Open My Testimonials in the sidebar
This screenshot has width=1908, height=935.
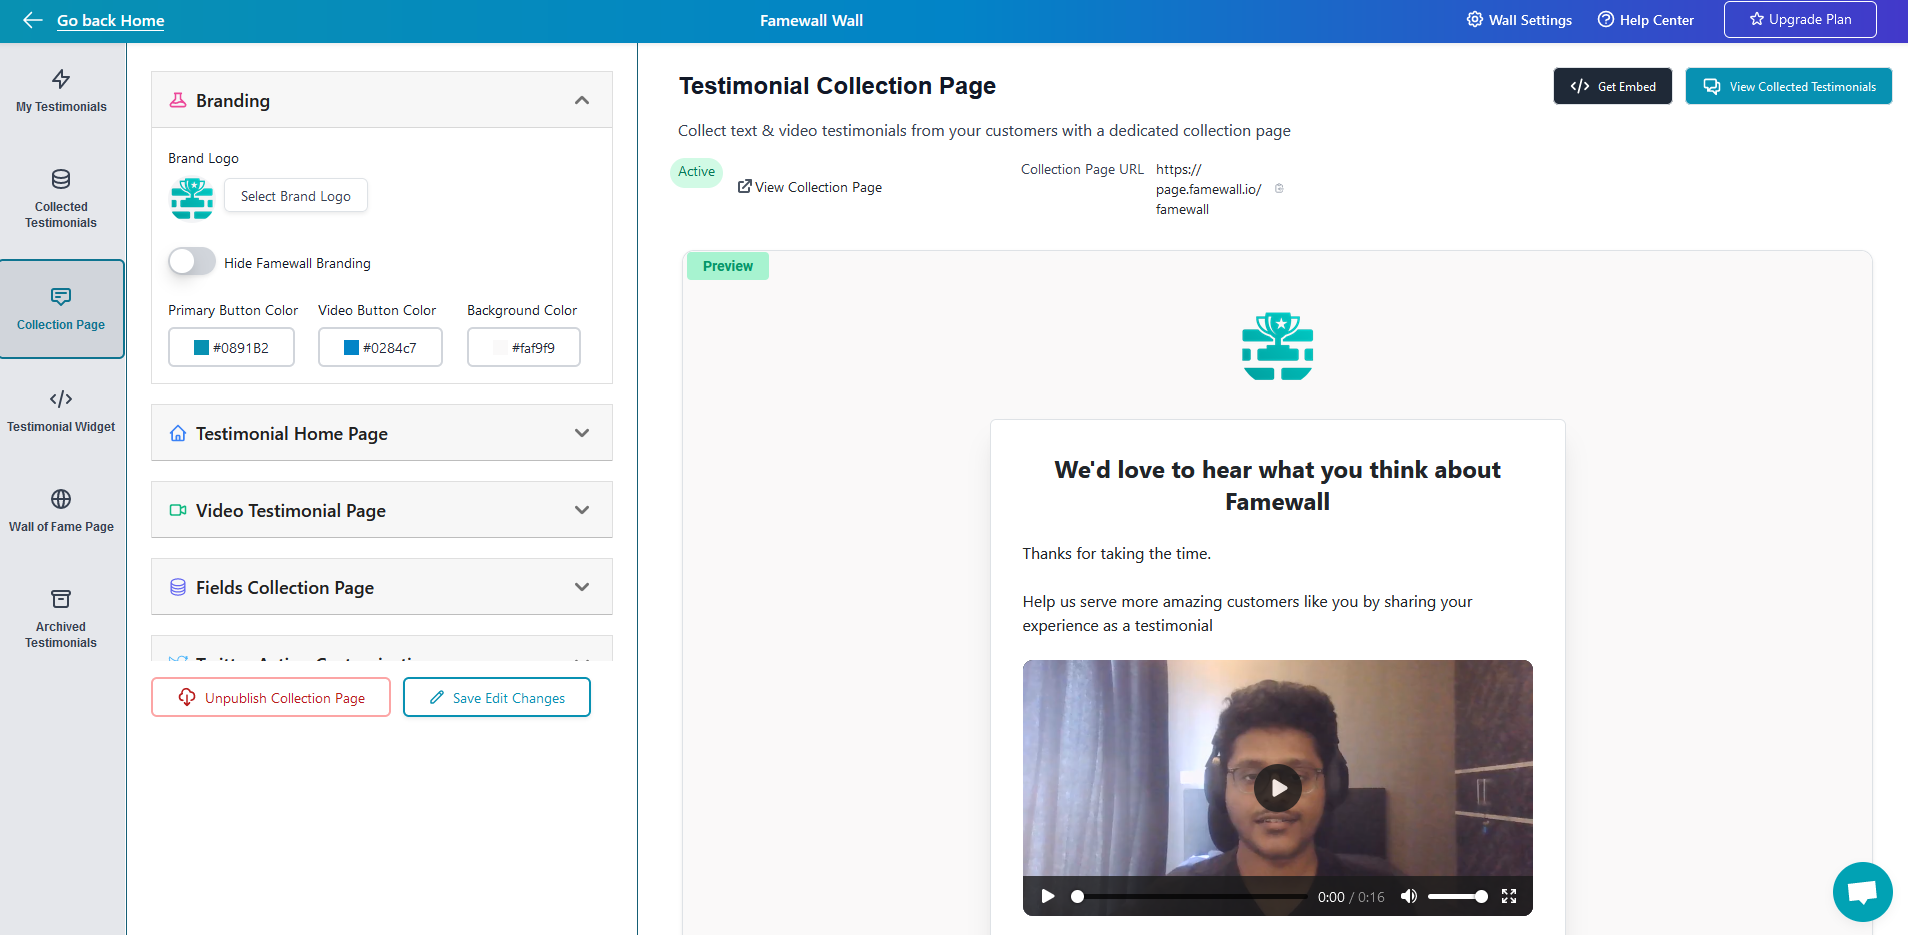click(x=61, y=91)
